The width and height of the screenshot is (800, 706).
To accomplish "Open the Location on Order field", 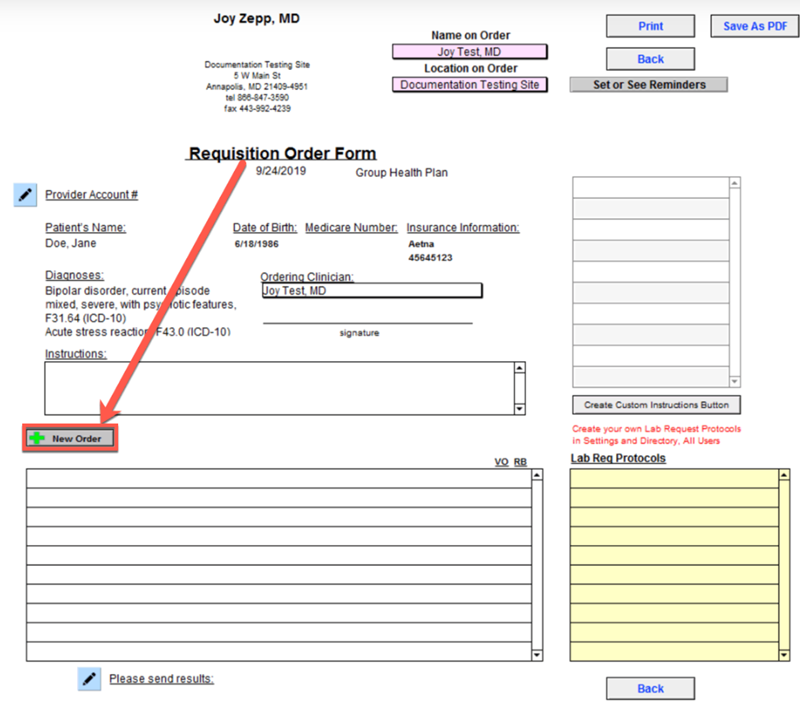I will tap(469, 85).
